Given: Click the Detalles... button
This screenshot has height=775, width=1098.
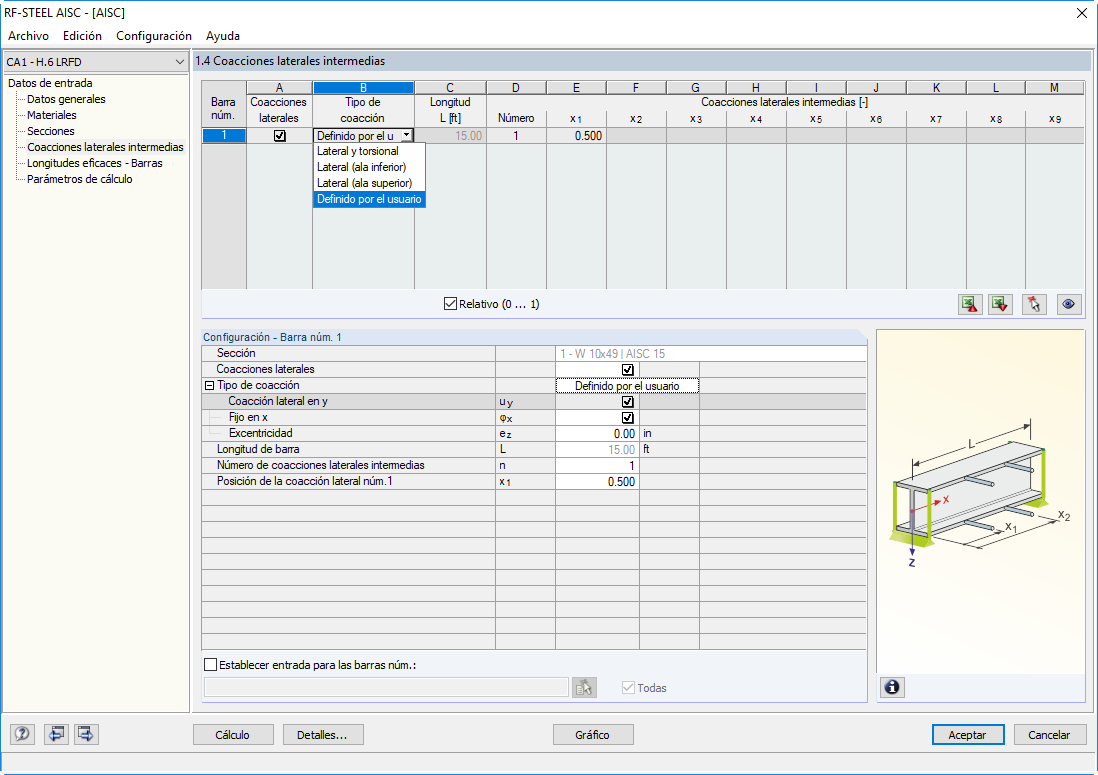Looking at the screenshot, I should click(x=322, y=734).
